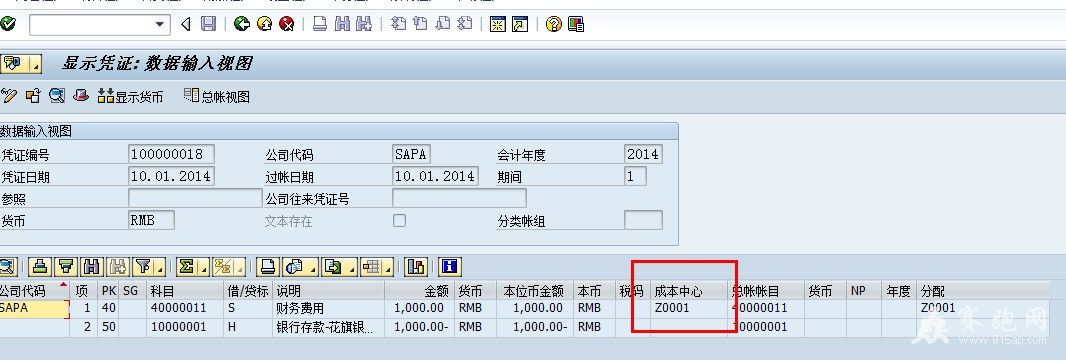The height and width of the screenshot is (360, 1066).
Task: Select the SAPA cell in the grid
Action: [35, 308]
